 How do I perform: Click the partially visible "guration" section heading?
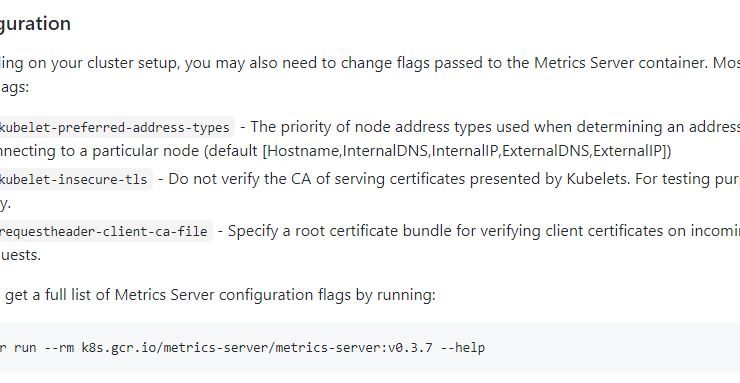point(35,24)
